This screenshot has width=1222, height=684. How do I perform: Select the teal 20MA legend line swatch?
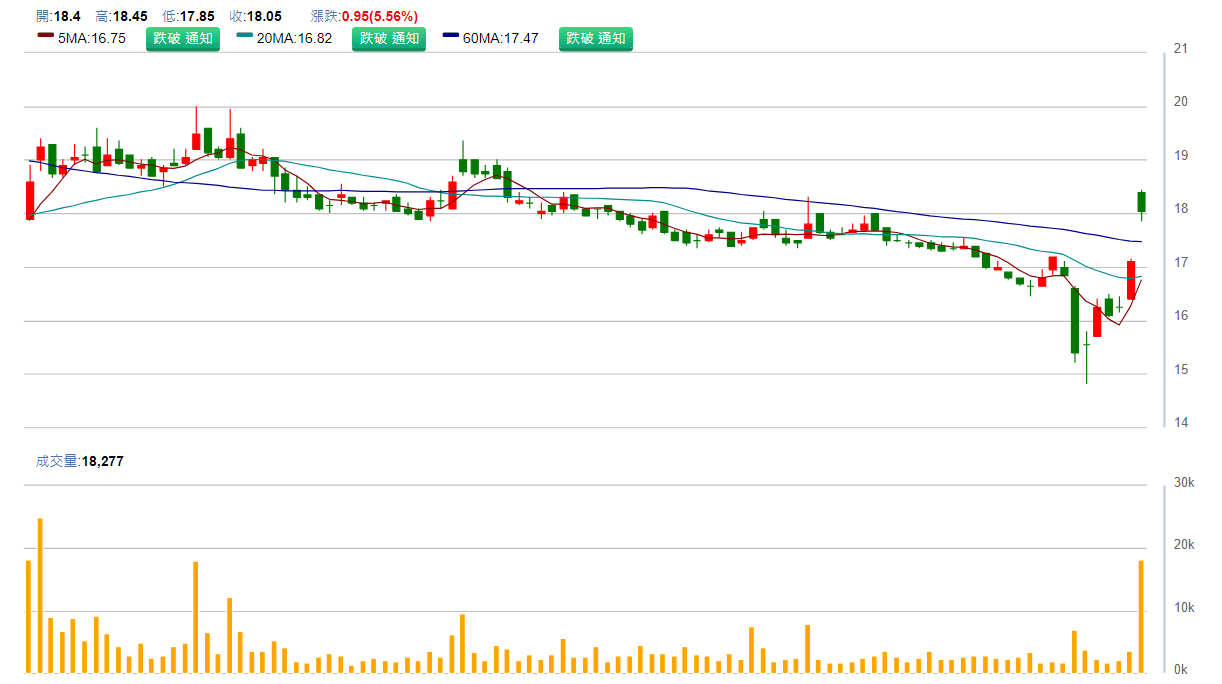coord(245,38)
